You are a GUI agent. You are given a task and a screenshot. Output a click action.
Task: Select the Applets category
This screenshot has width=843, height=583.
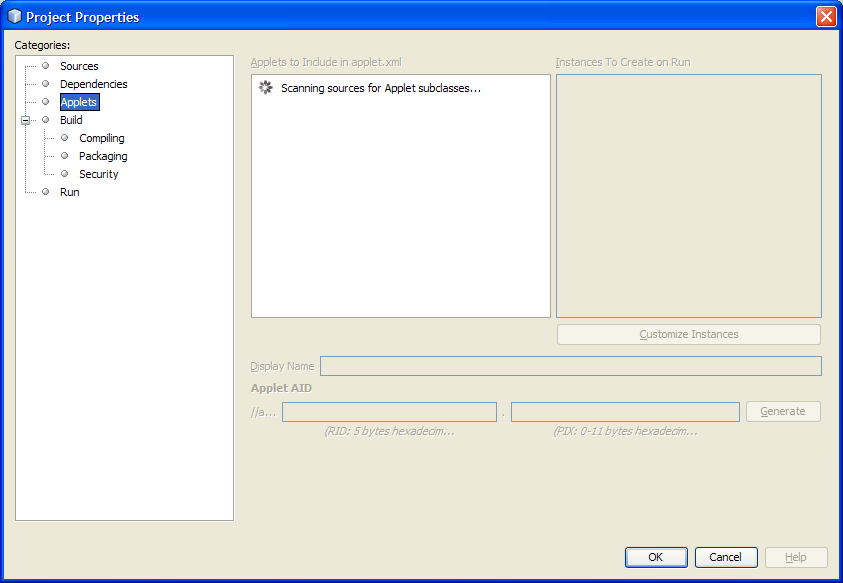pyautogui.click(x=79, y=102)
